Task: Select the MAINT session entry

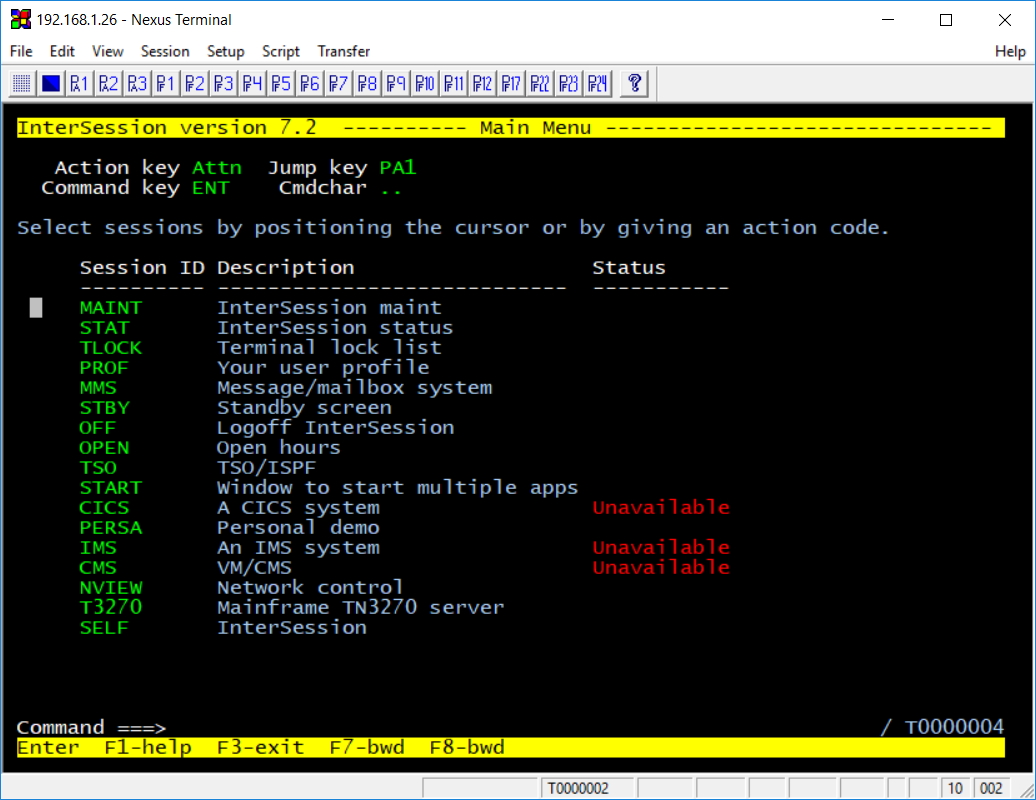Action: tap(110, 308)
